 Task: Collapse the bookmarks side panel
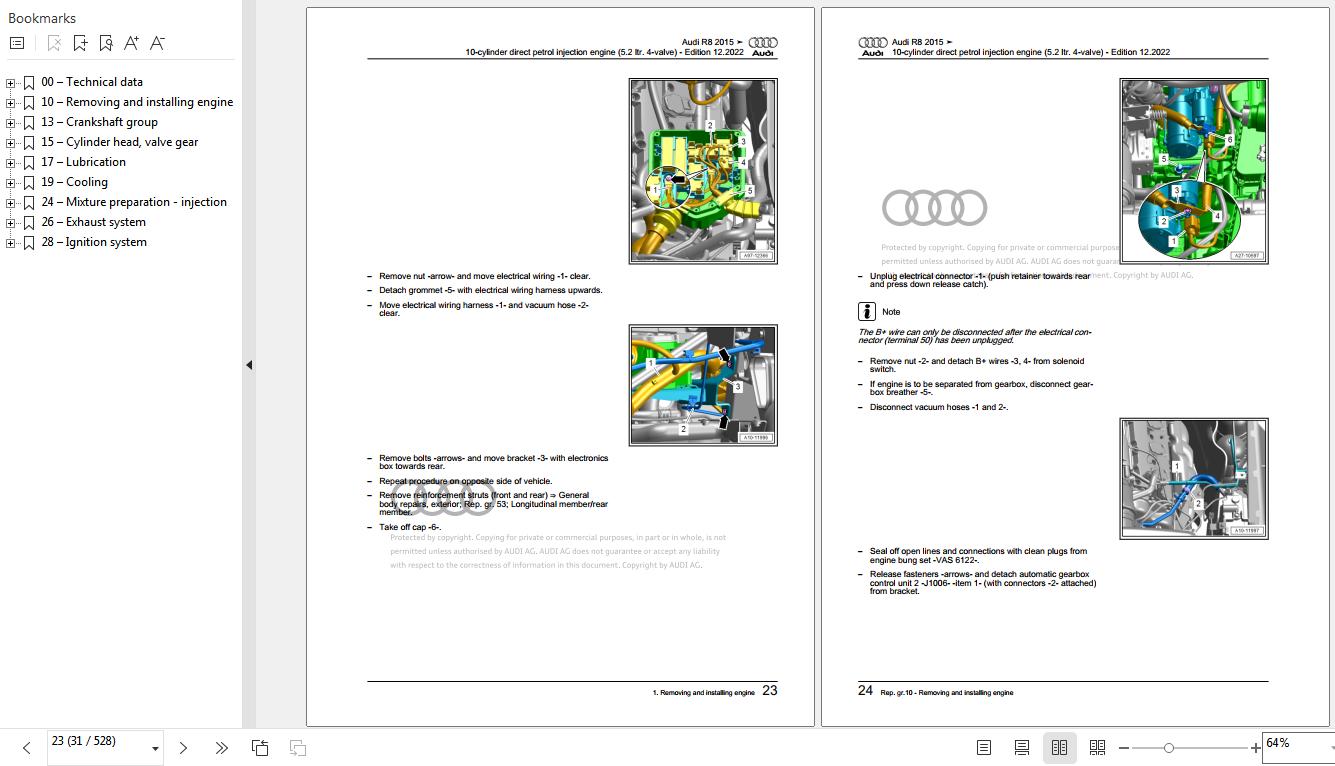[248, 365]
